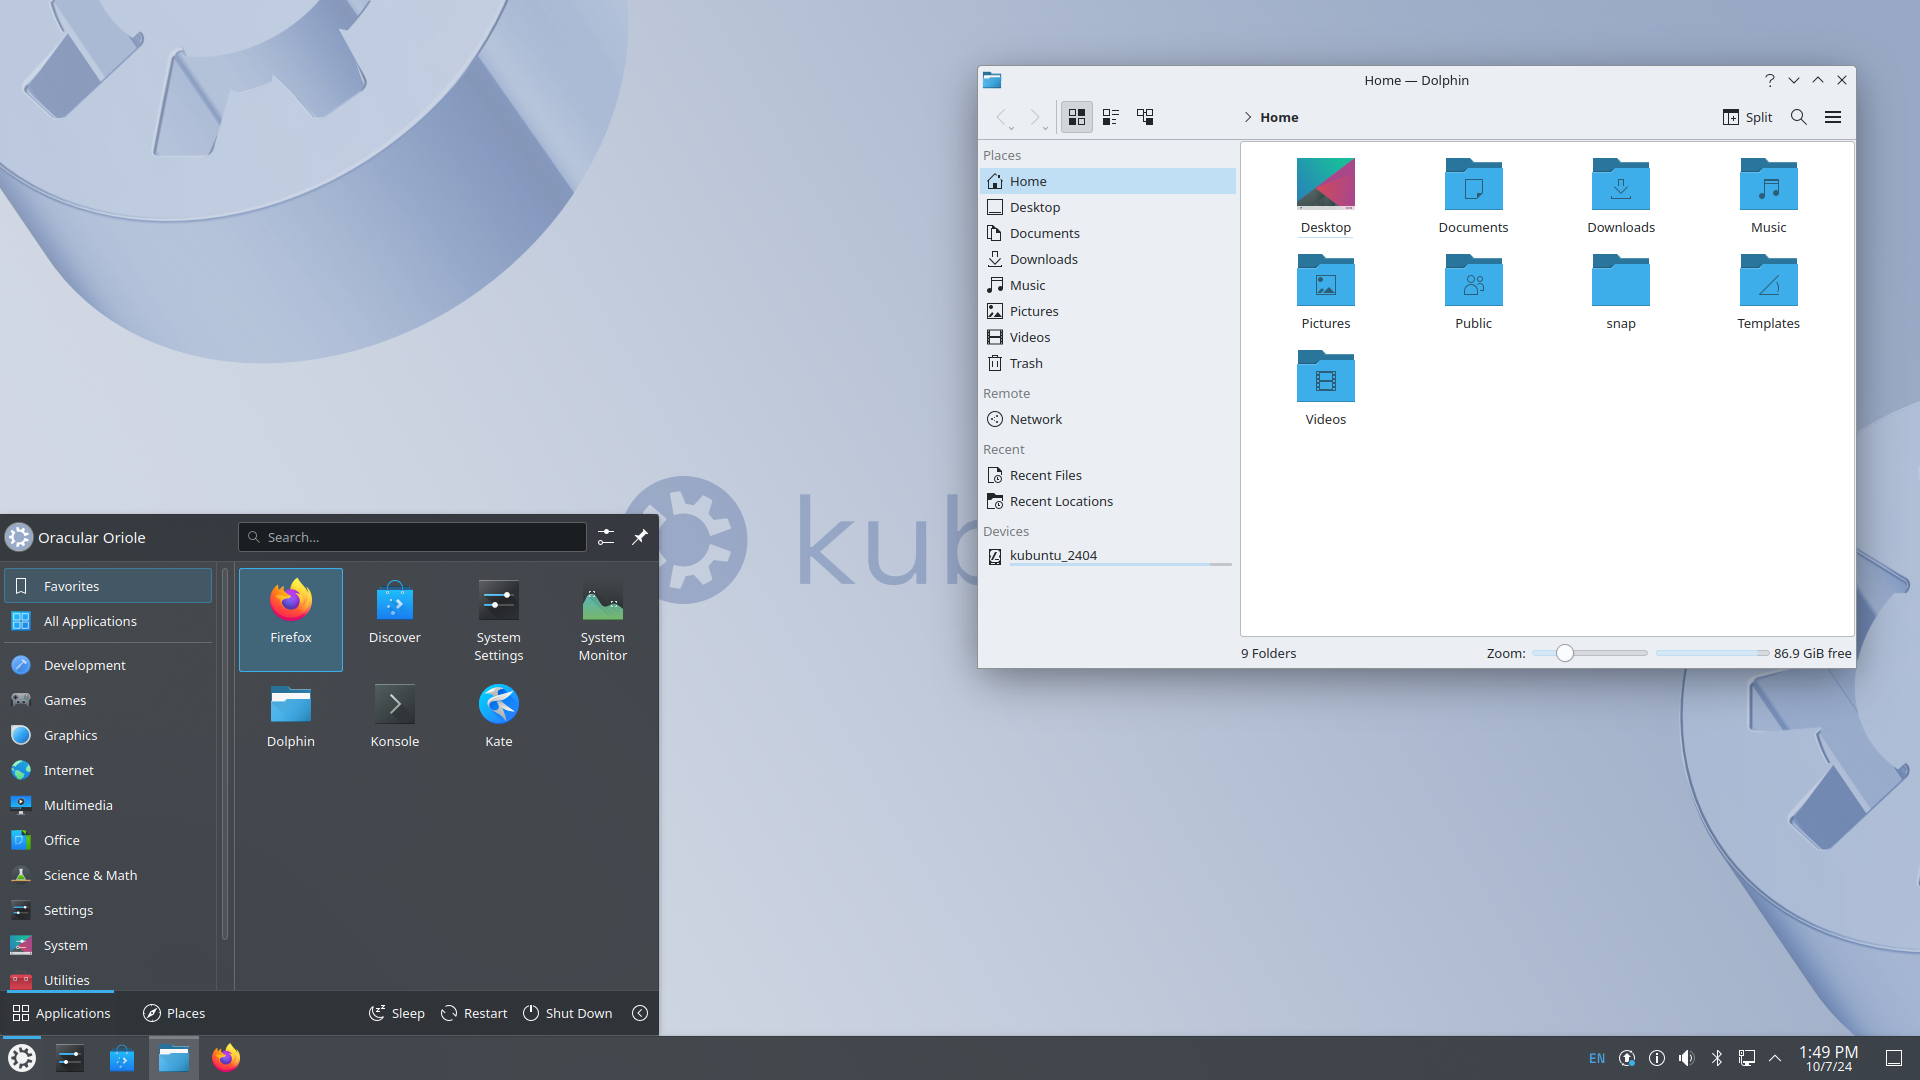The width and height of the screenshot is (1920, 1080).
Task: Expand the Devices section in Dolphin sidebar
Action: (x=1005, y=530)
